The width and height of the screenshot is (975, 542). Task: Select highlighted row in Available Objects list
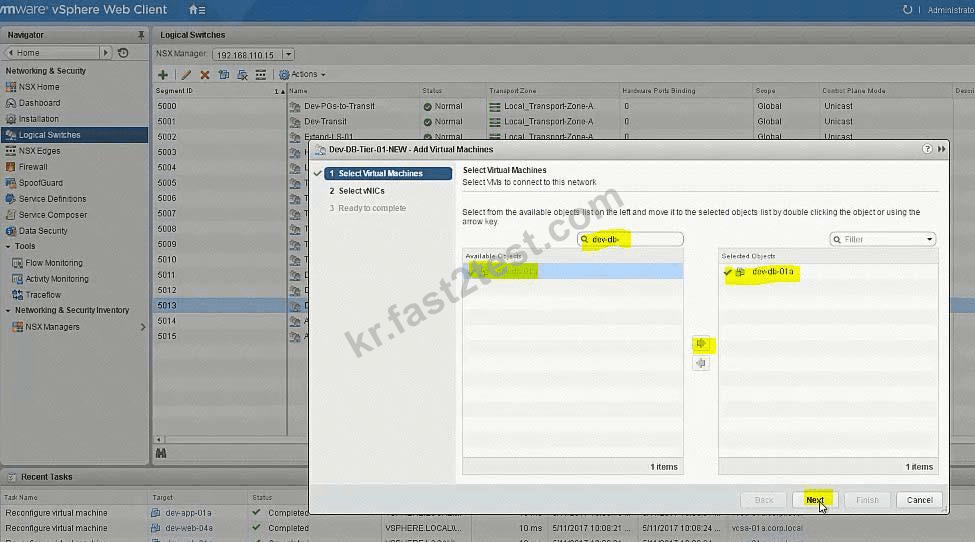(573, 272)
